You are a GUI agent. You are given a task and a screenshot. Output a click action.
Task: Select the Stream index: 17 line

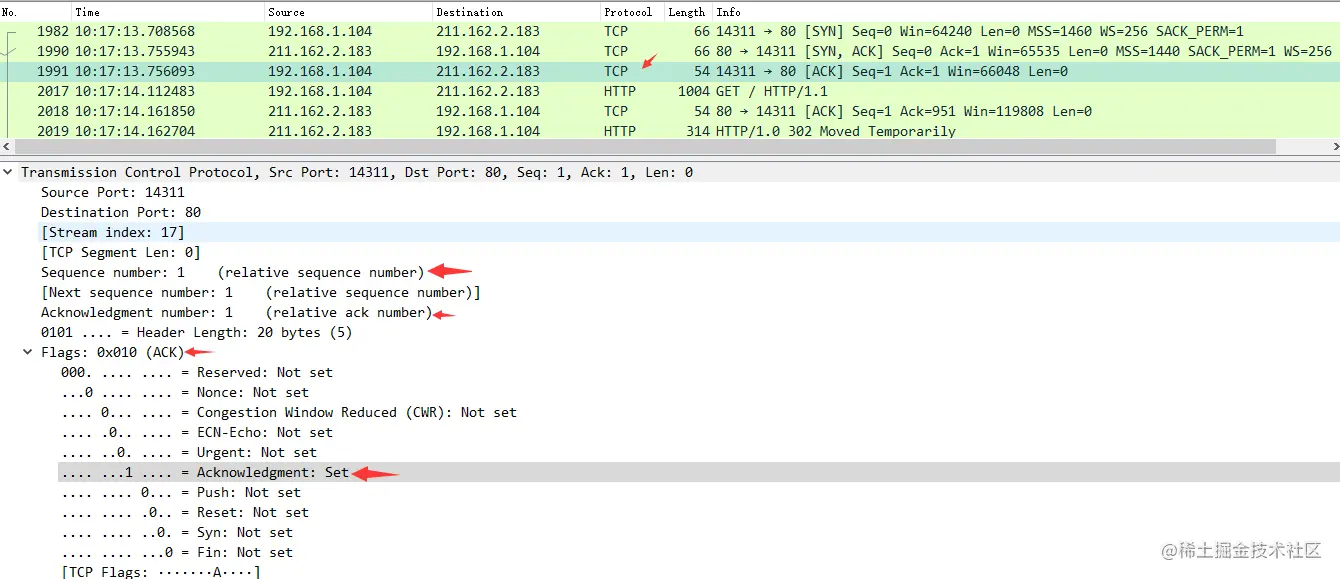113,232
